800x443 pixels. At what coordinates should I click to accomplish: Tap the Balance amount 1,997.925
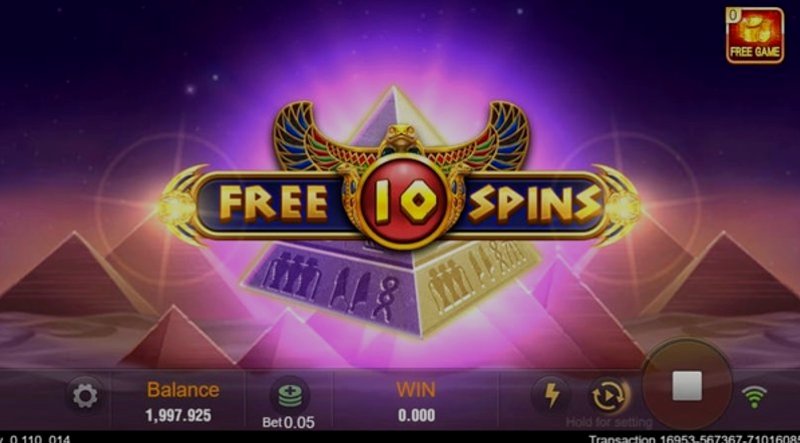[x=178, y=415]
